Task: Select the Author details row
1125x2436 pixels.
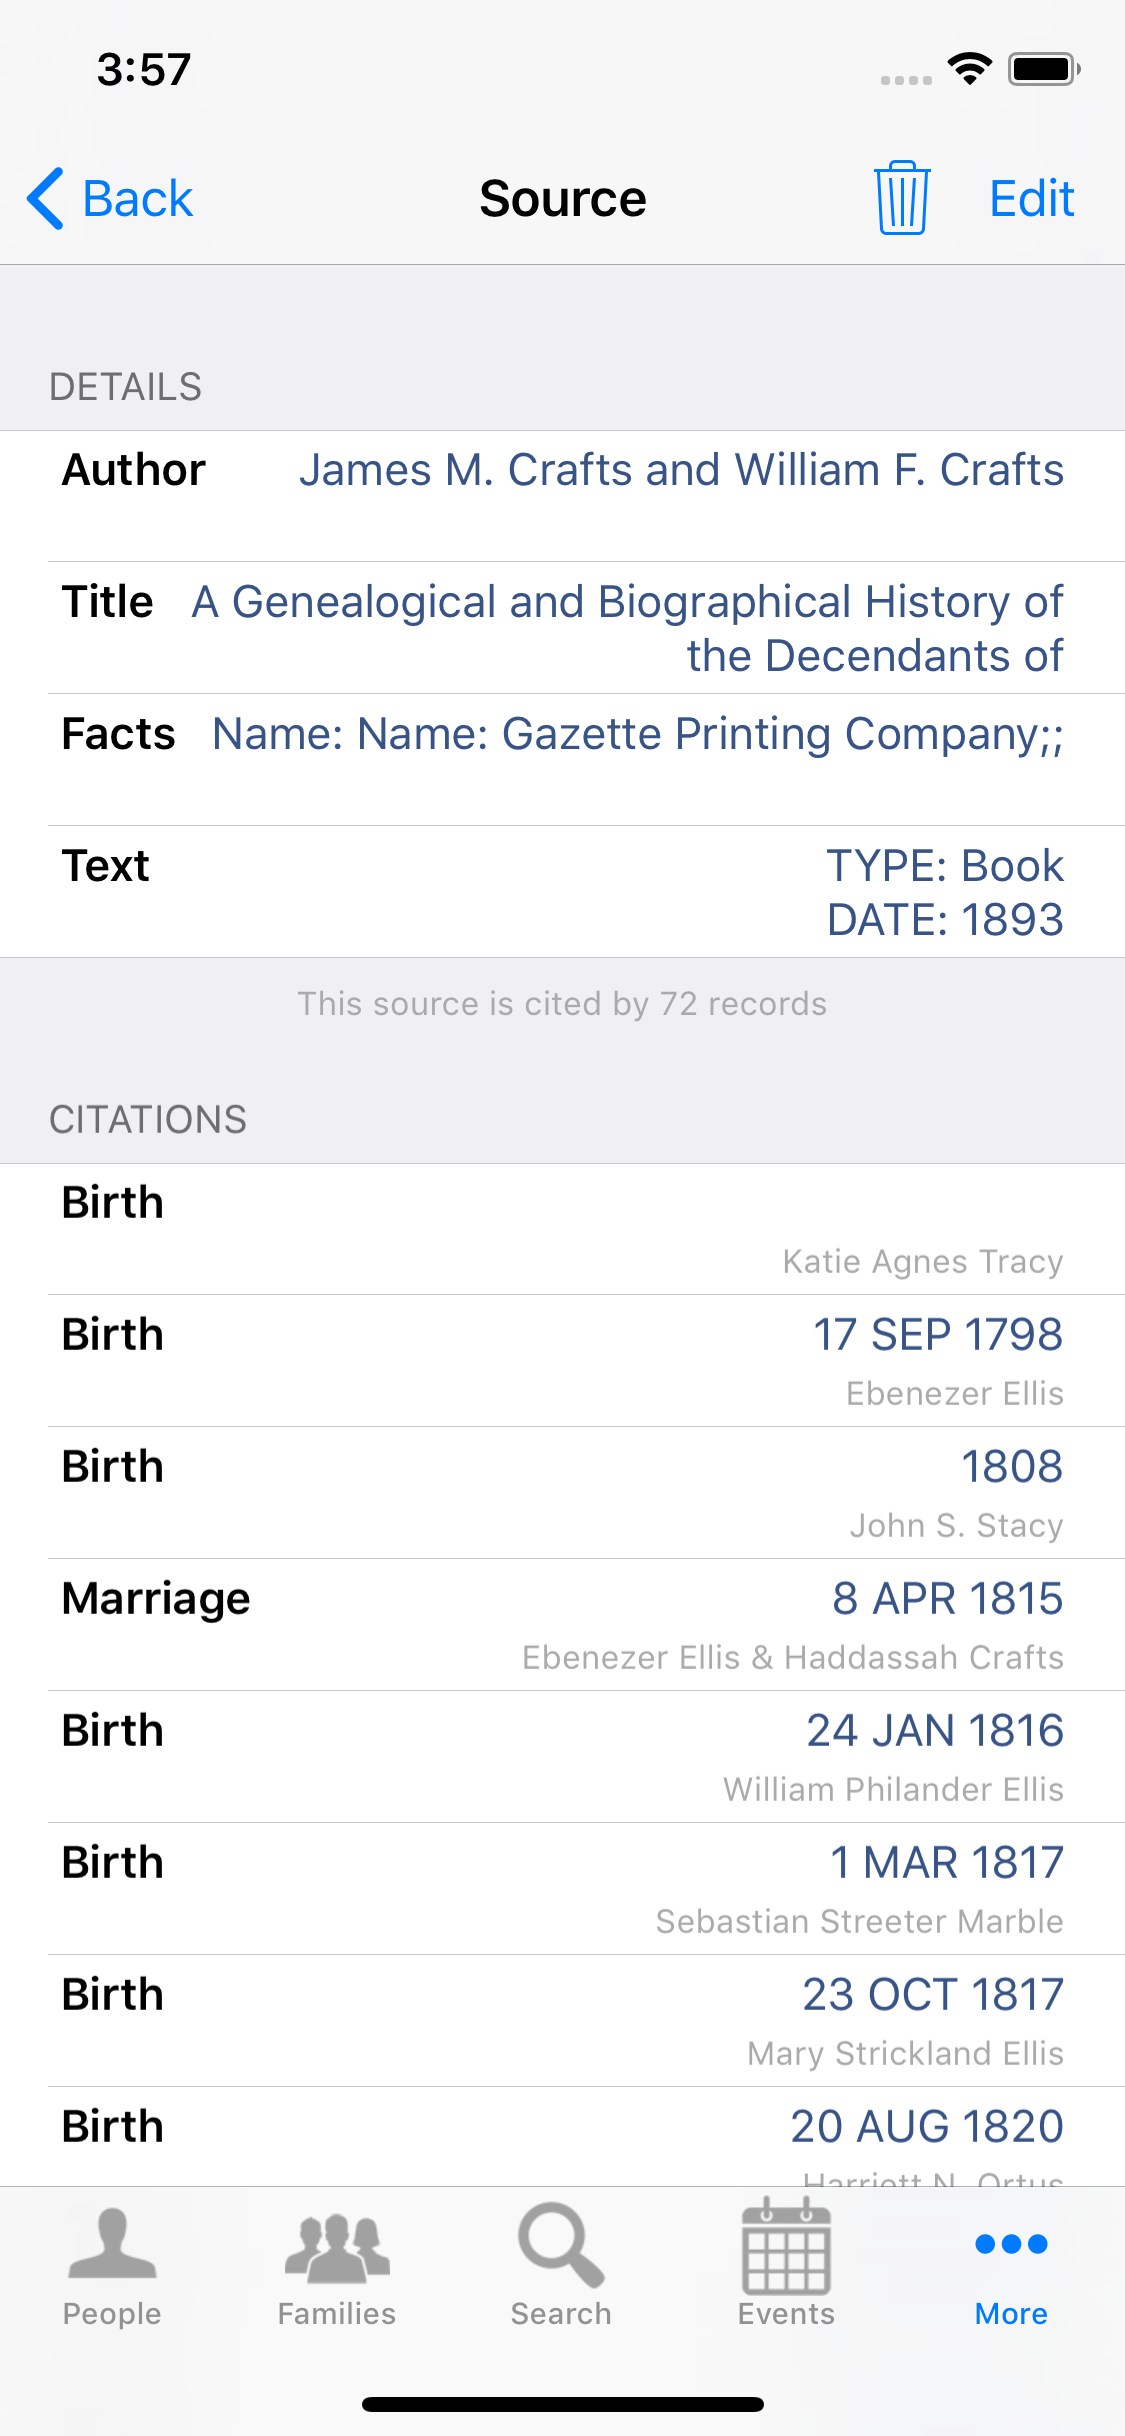Action: tap(562, 496)
